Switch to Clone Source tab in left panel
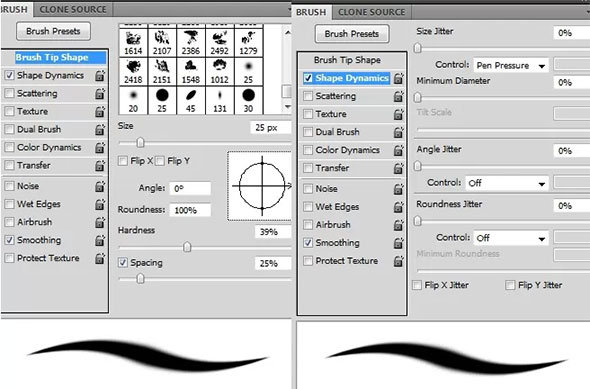590x389 pixels. pos(73,9)
